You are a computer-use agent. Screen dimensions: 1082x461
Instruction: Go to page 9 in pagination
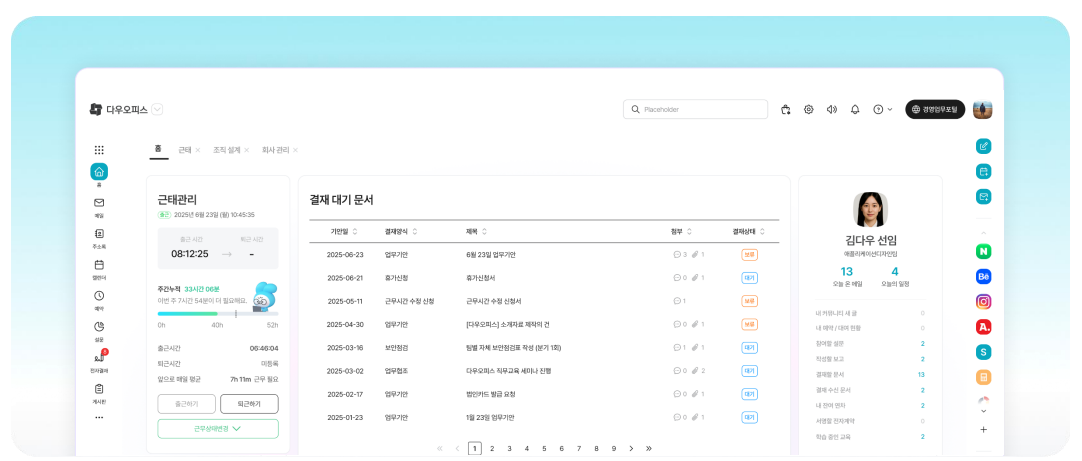tap(613, 449)
